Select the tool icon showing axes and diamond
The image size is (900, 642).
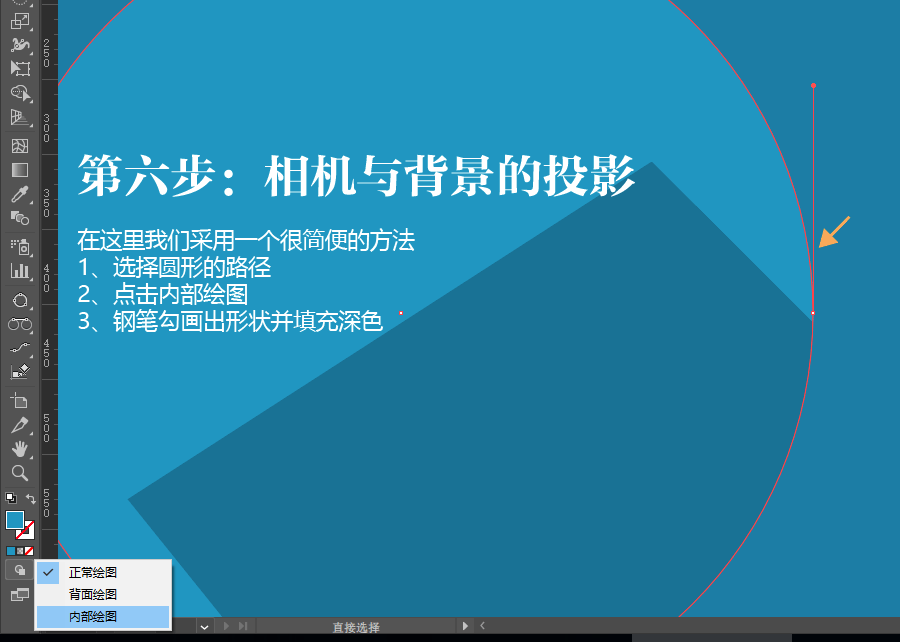click(20, 371)
